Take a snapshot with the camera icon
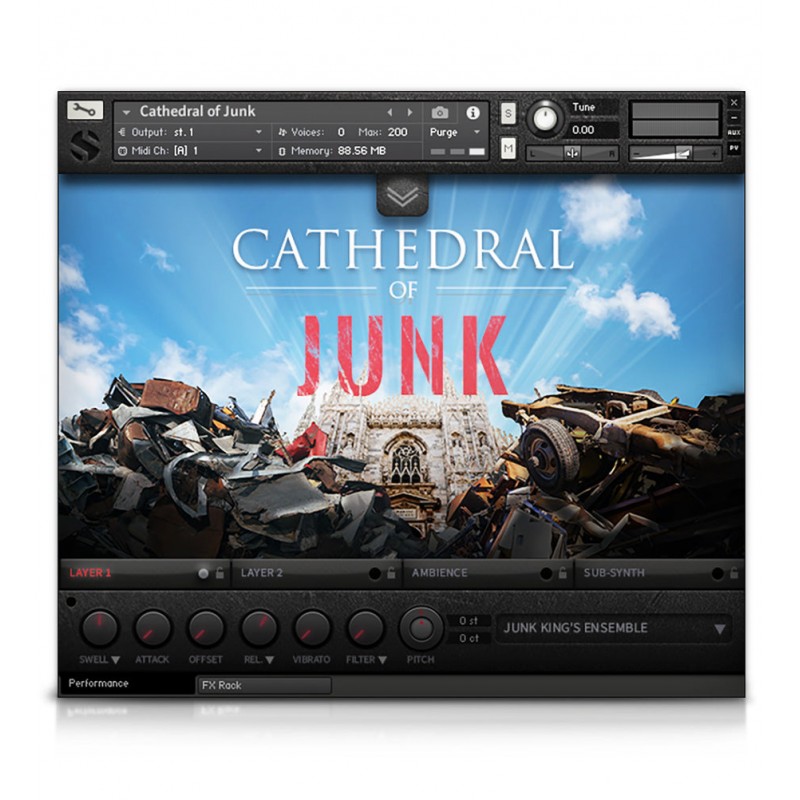 pos(440,113)
